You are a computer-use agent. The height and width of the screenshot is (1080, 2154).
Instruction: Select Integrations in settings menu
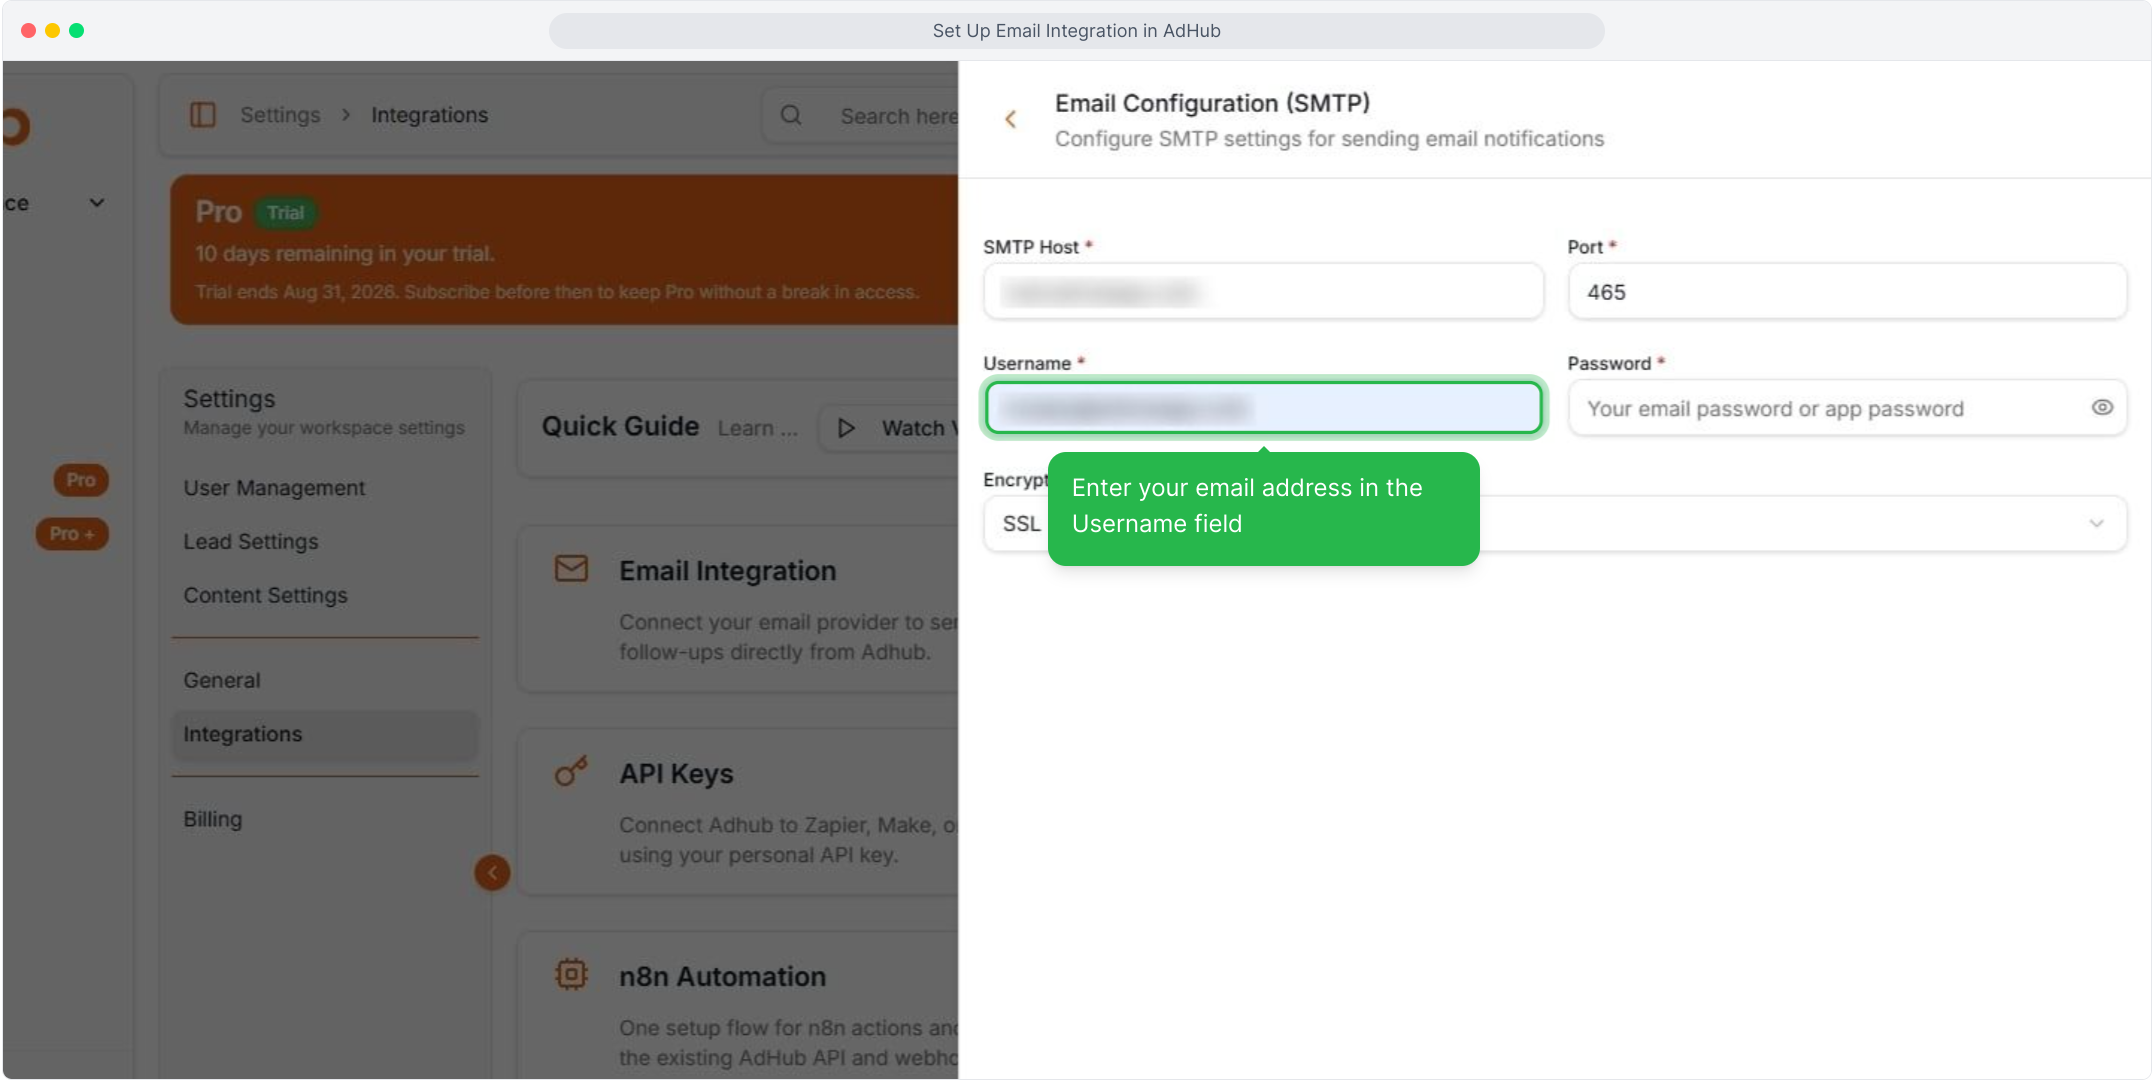(x=324, y=735)
